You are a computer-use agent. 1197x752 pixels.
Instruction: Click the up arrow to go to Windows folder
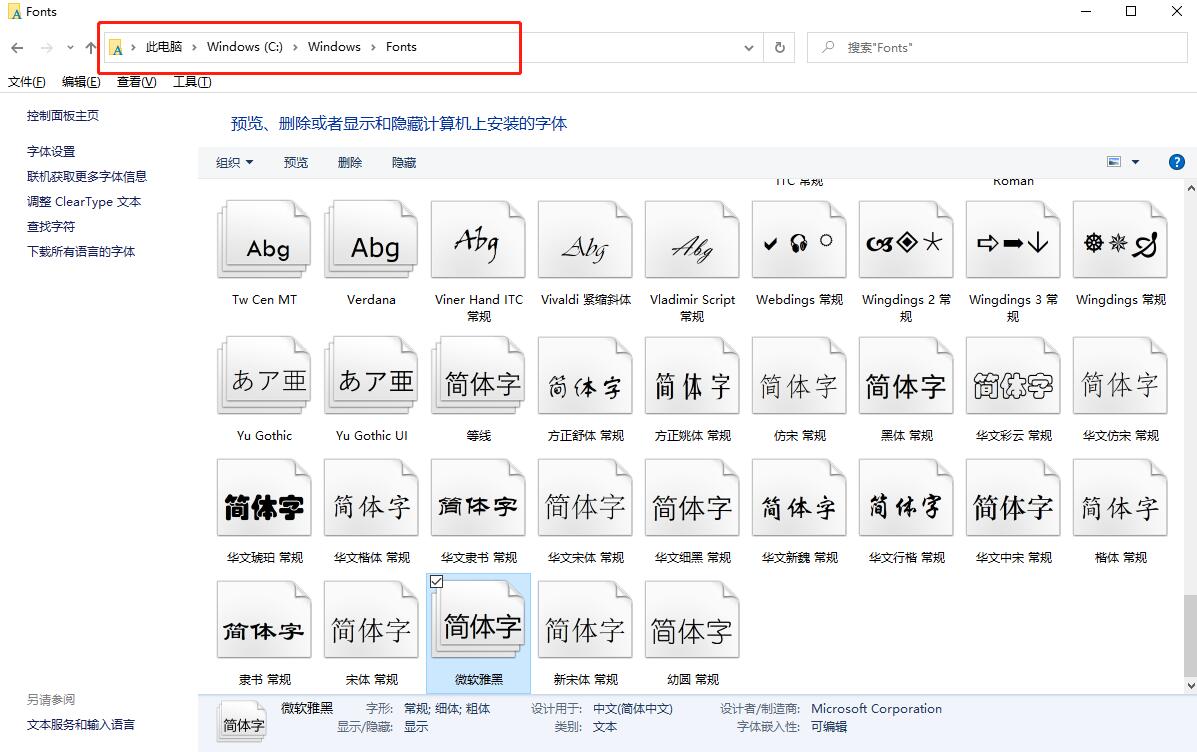pyautogui.click(x=88, y=47)
